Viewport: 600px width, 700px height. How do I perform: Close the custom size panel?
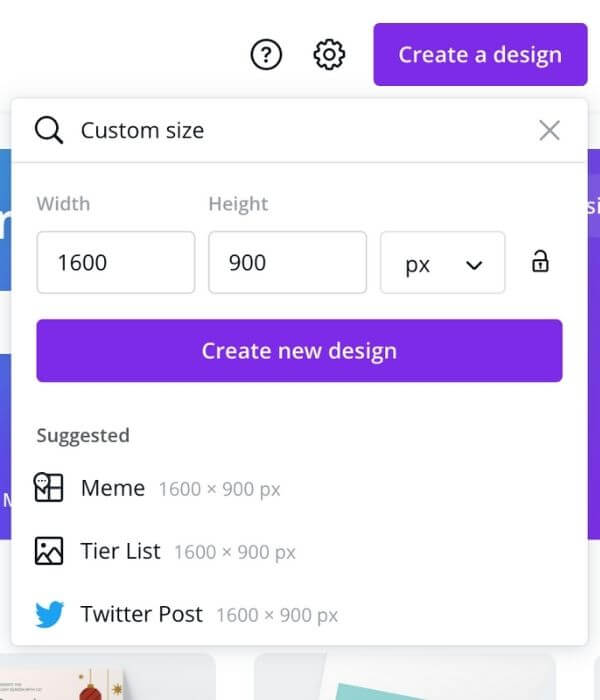point(550,130)
